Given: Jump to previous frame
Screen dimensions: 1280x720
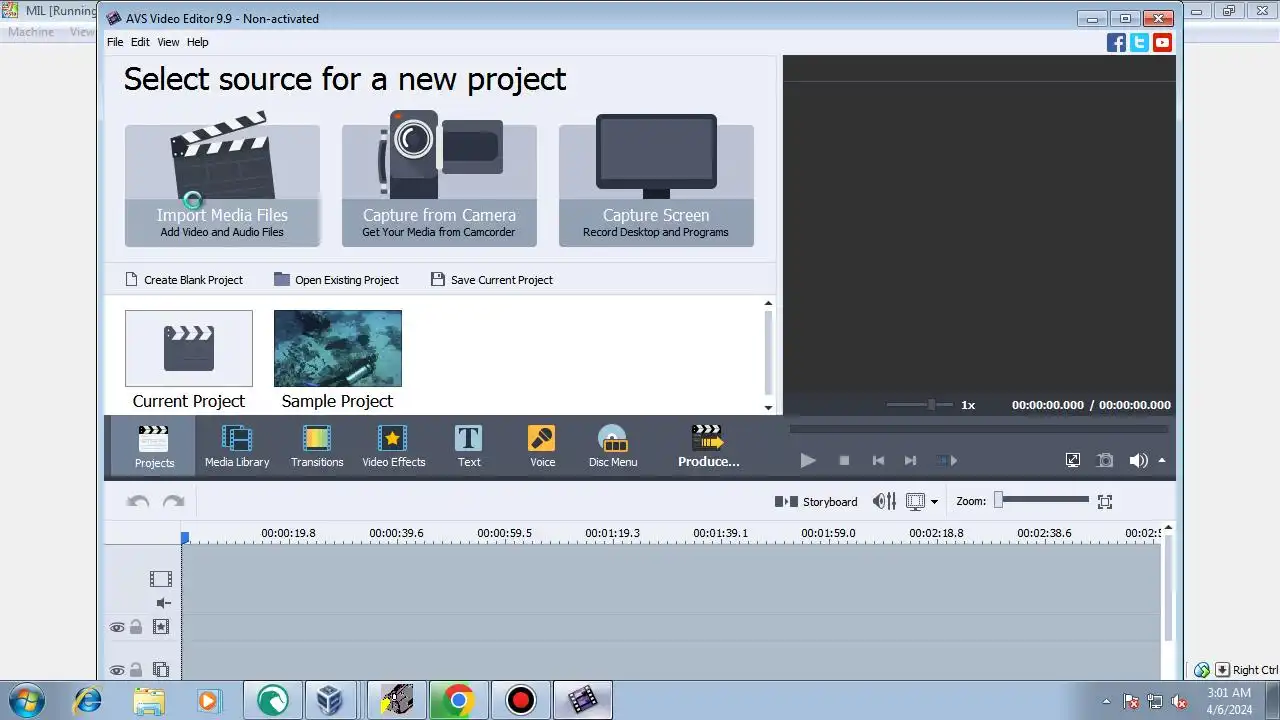Looking at the screenshot, I should (878, 460).
